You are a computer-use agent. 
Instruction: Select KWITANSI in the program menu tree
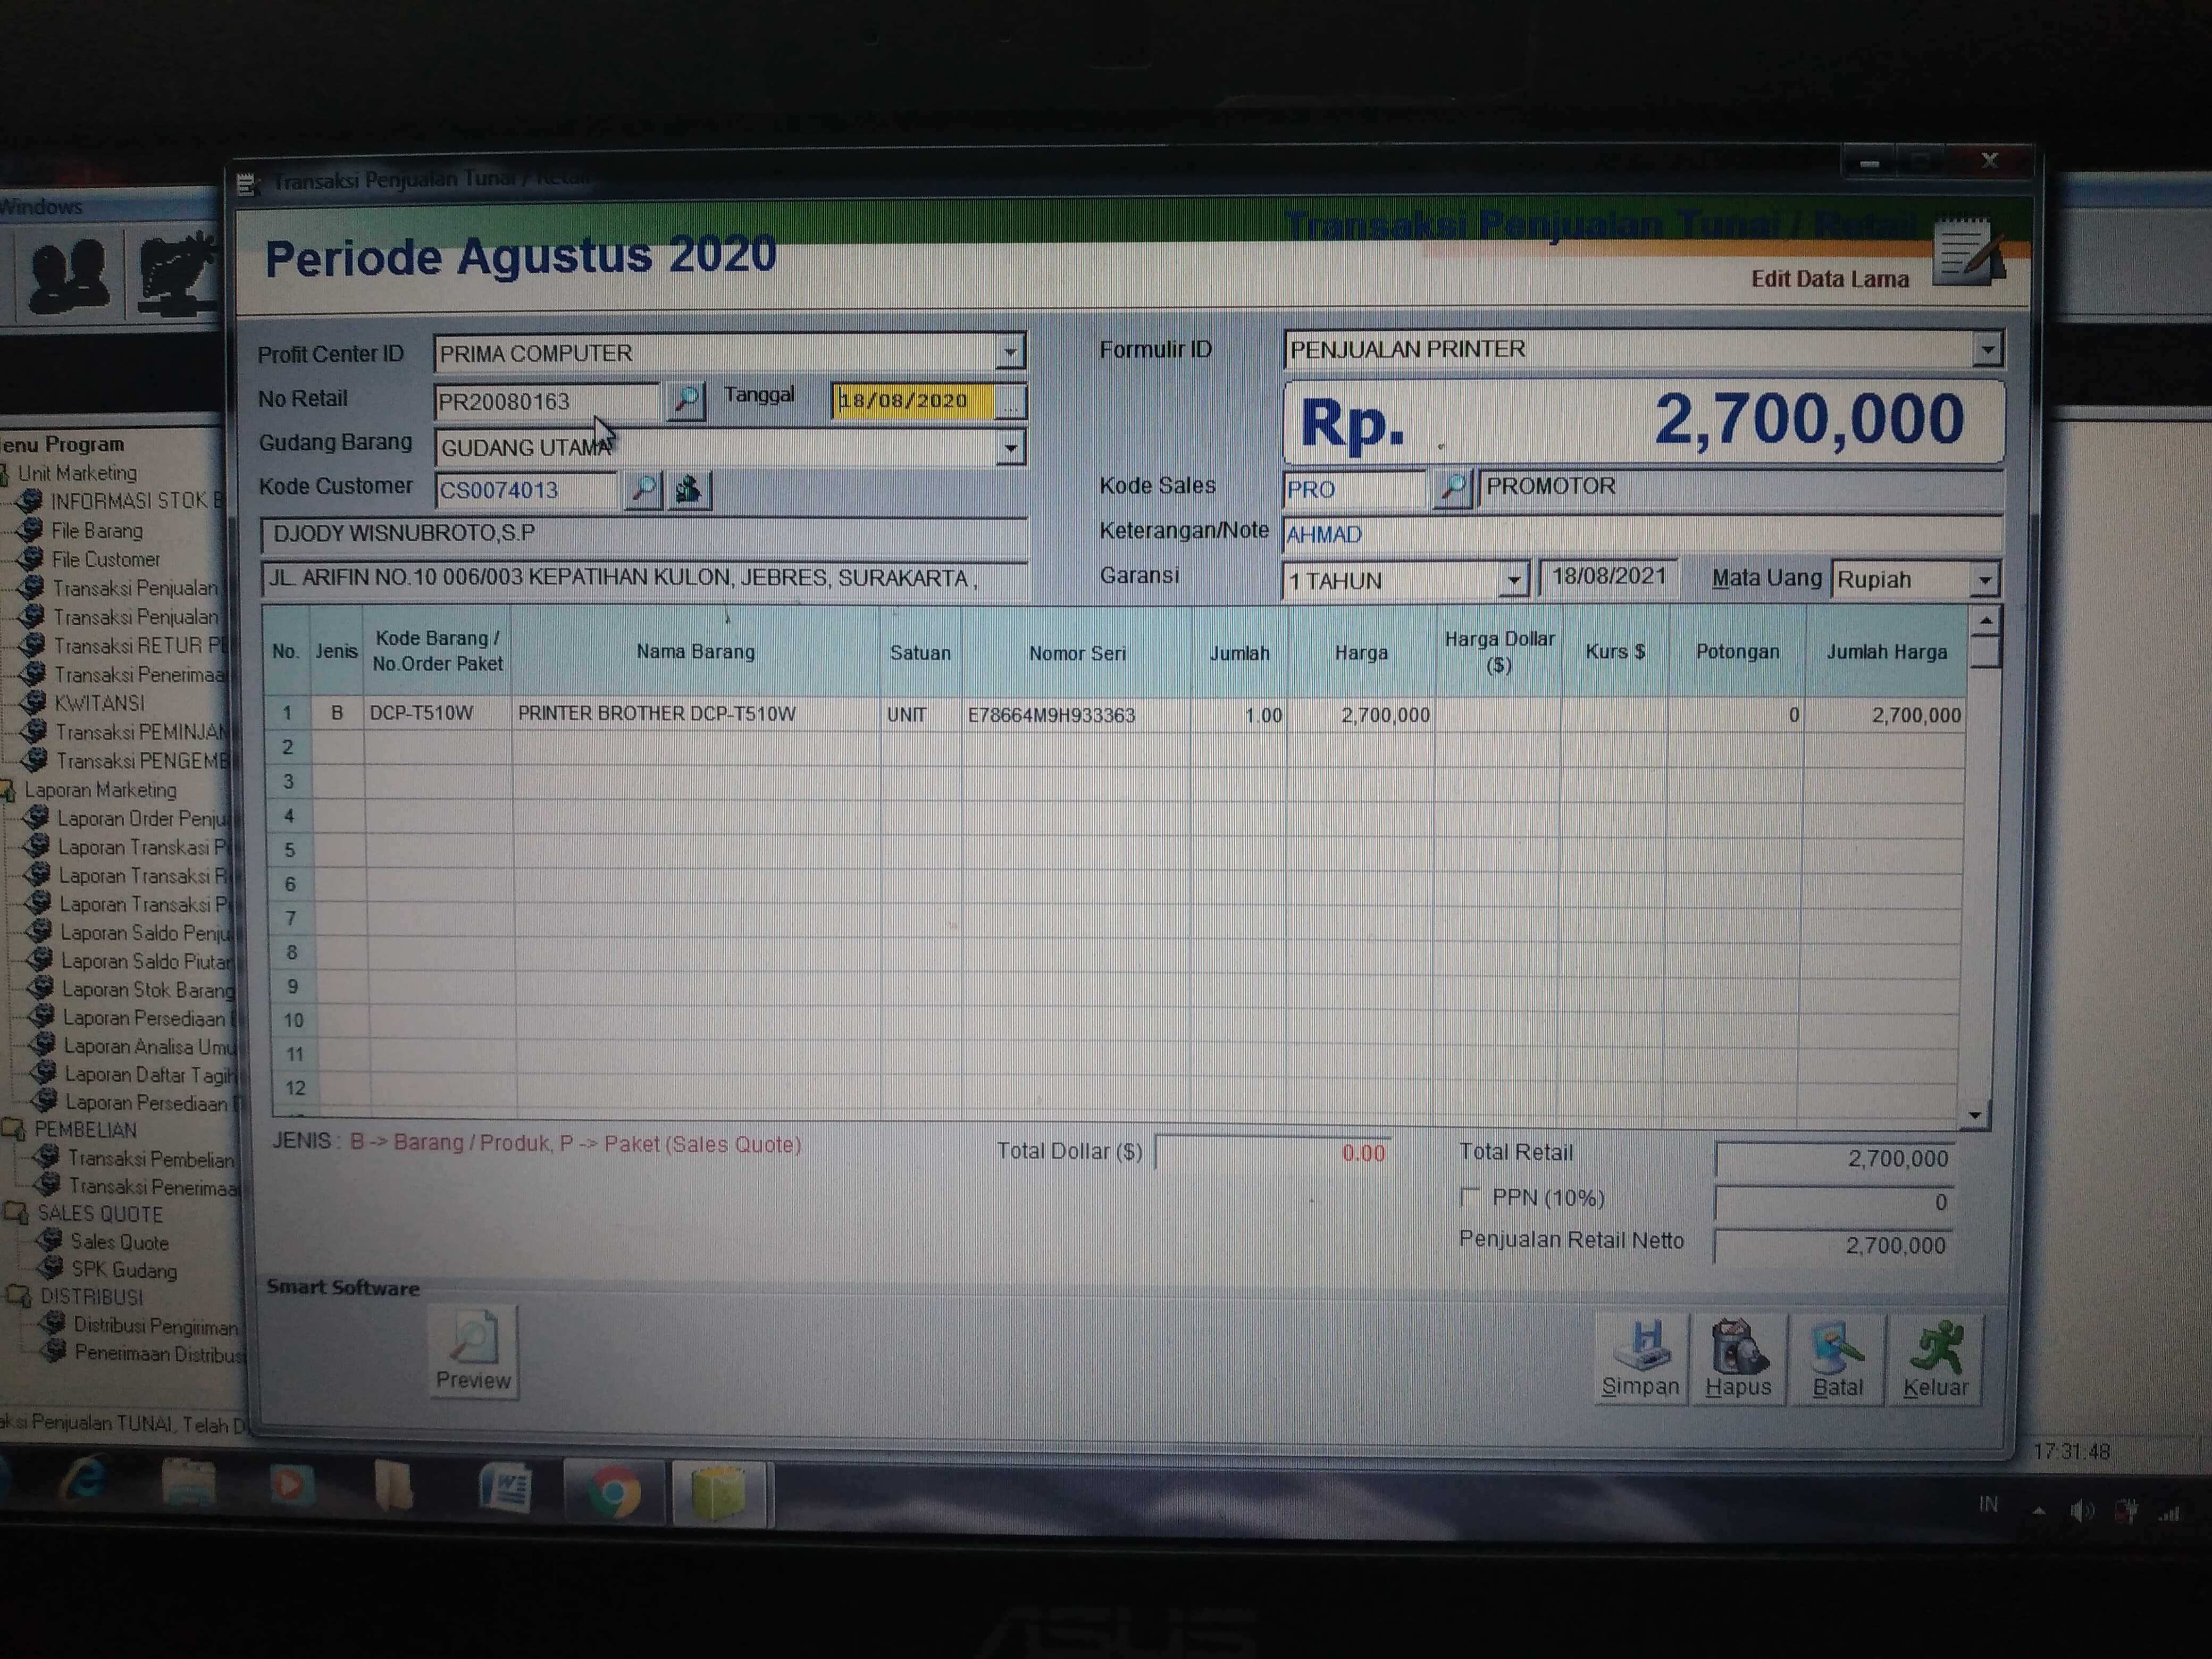point(98,703)
